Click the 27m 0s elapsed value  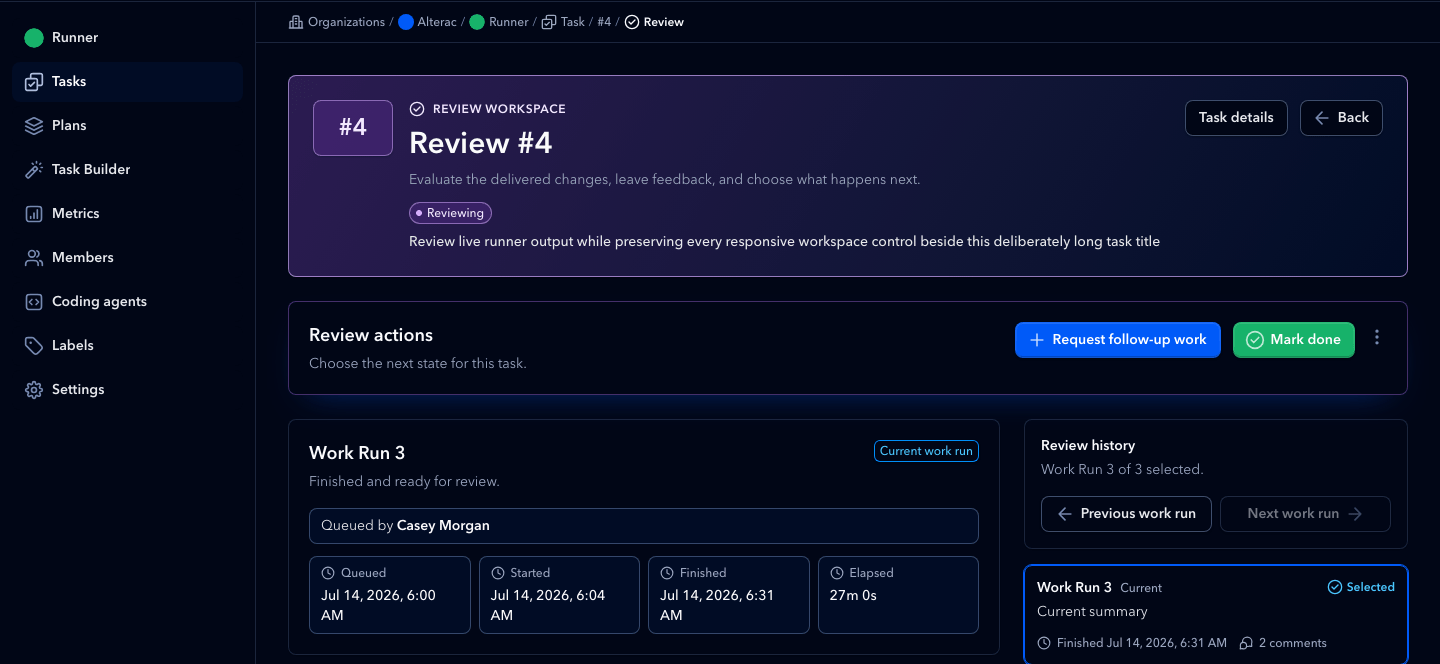[853, 595]
